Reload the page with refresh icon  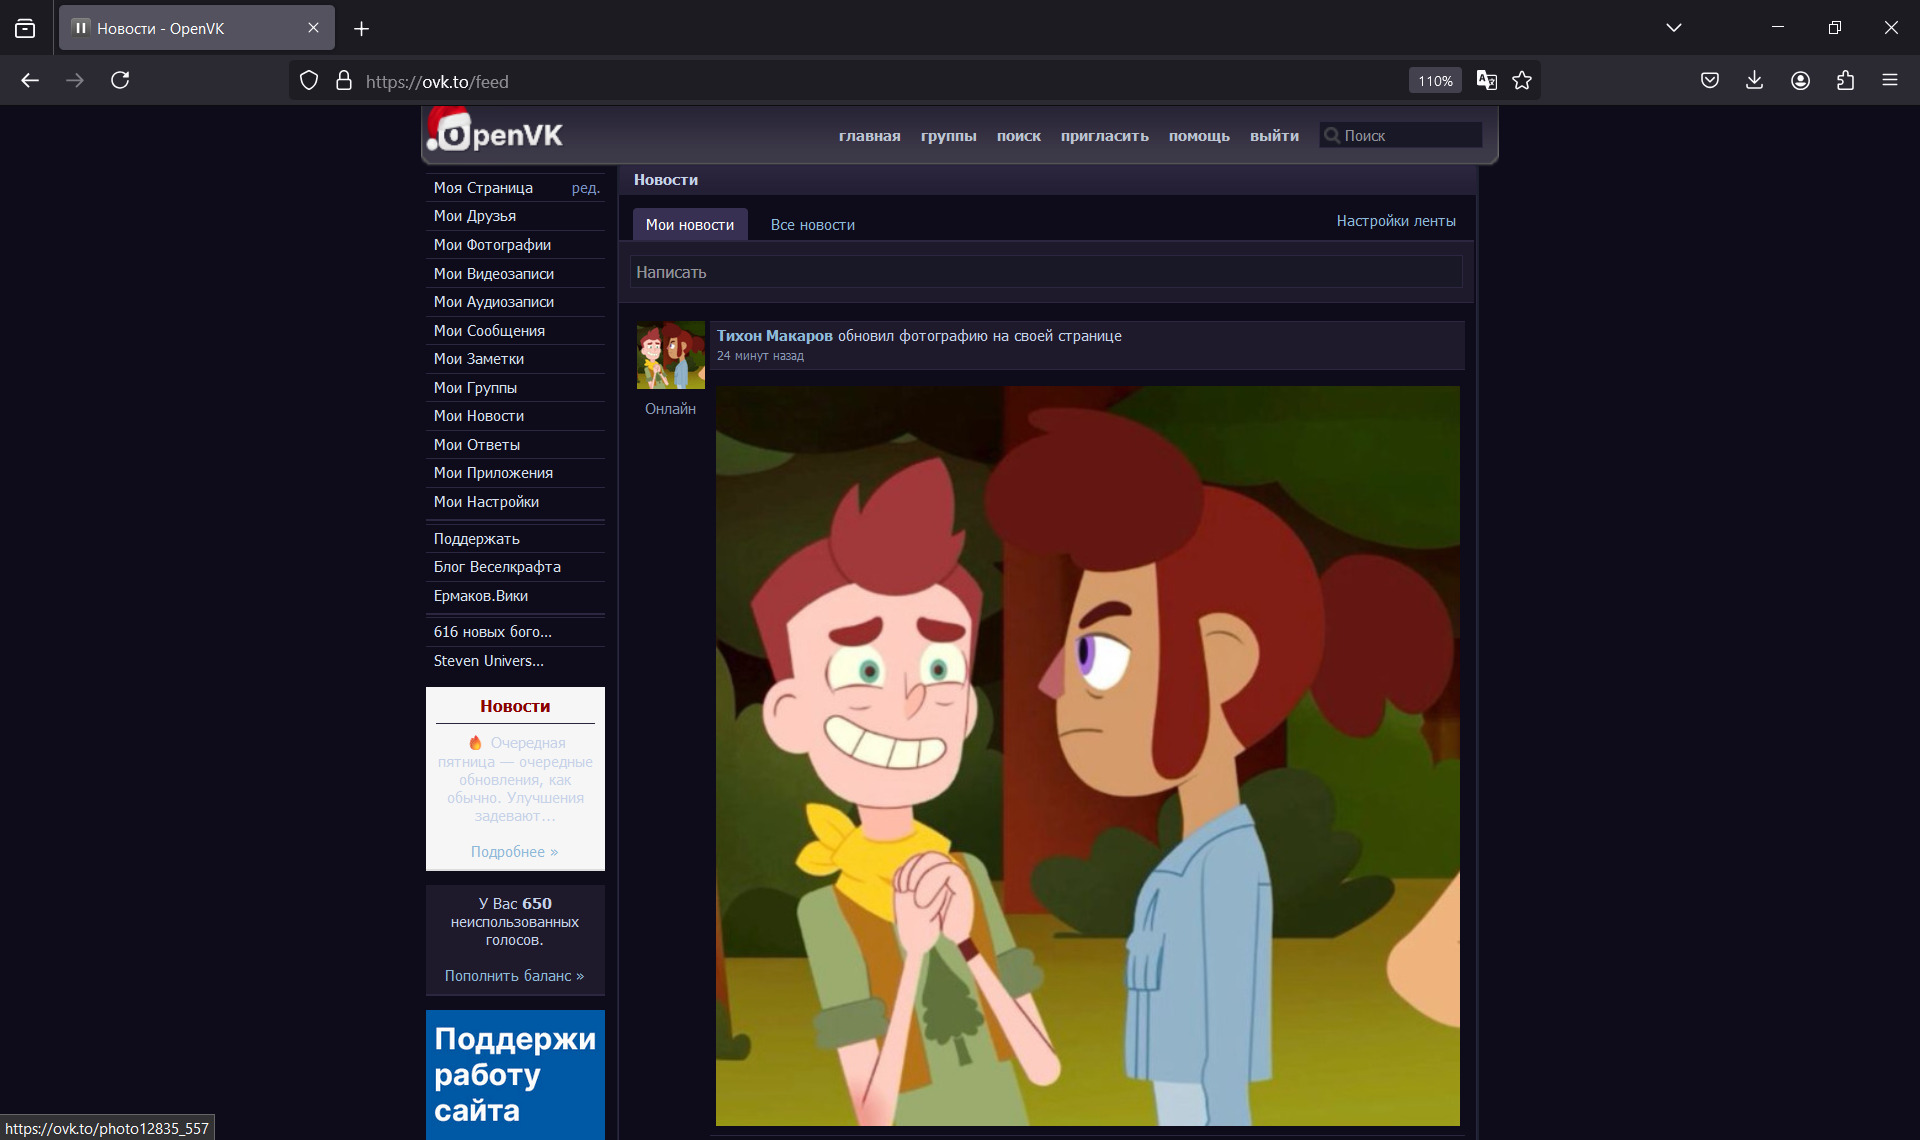tap(120, 81)
